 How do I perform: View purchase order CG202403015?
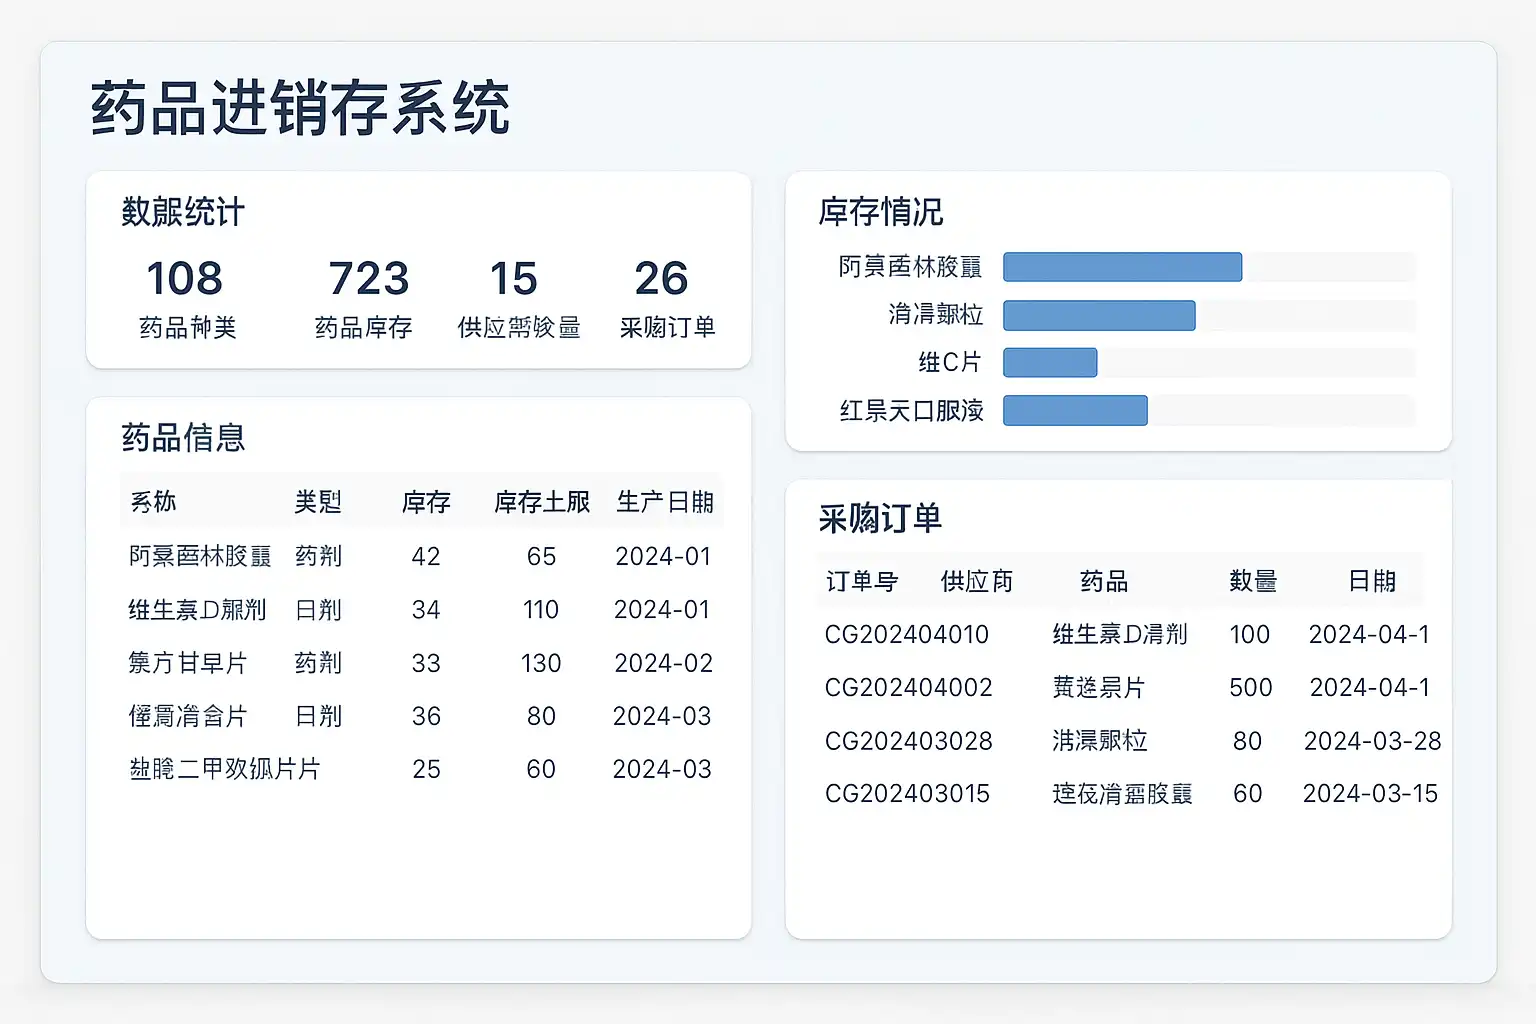click(907, 794)
